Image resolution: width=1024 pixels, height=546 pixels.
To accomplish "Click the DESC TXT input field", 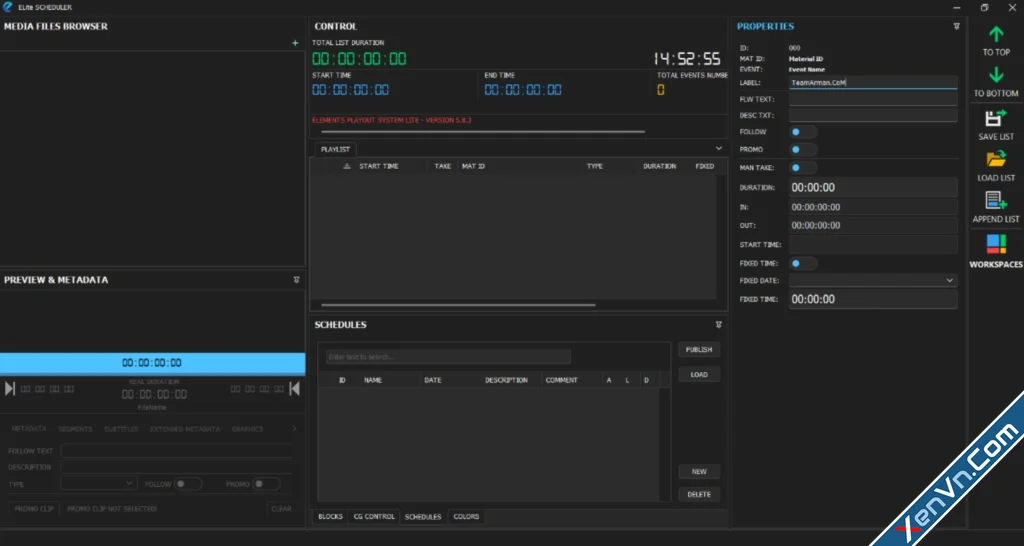I will click(873, 116).
